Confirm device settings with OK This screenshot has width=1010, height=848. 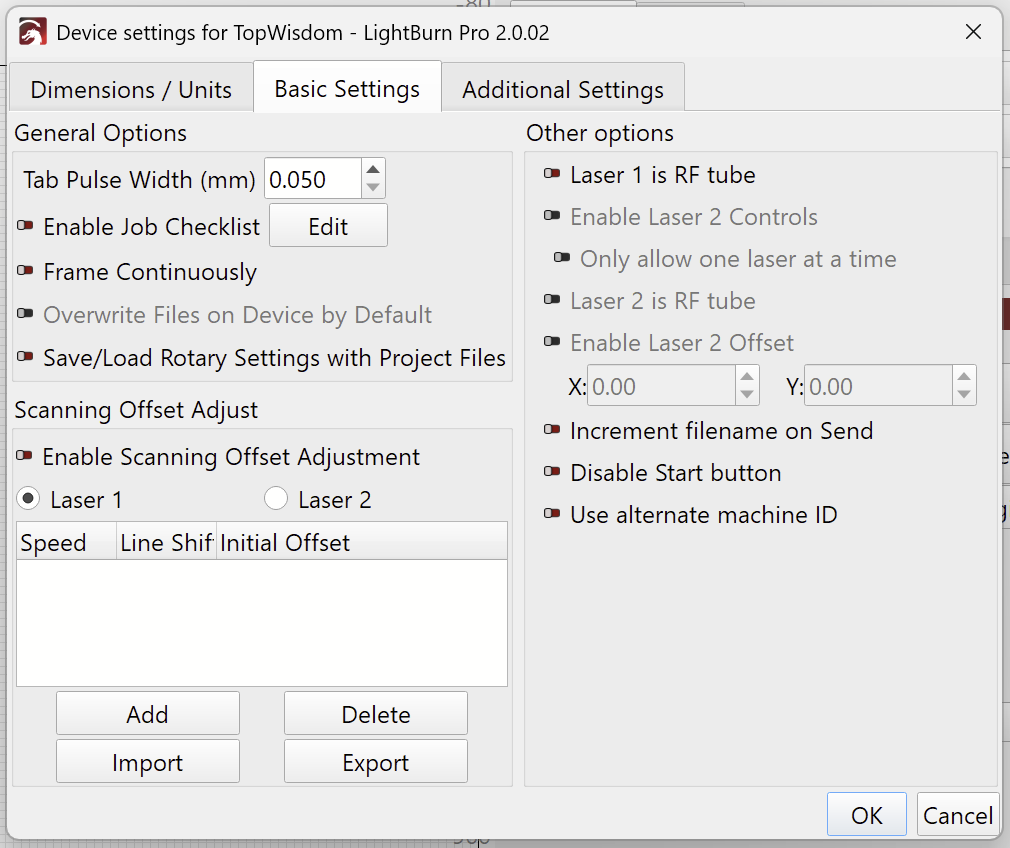point(866,814)
